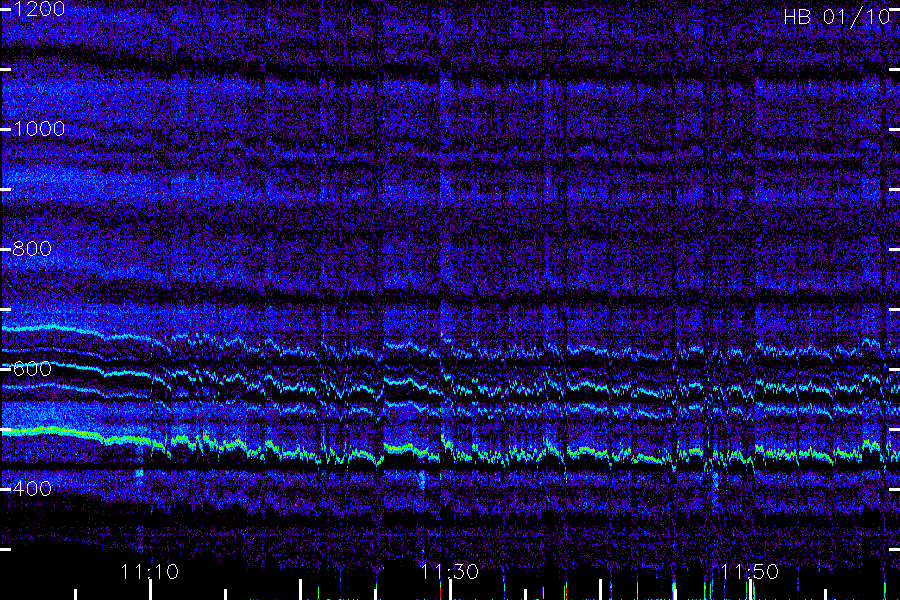Click the 400 frequency axis label

tap(32, 489)
